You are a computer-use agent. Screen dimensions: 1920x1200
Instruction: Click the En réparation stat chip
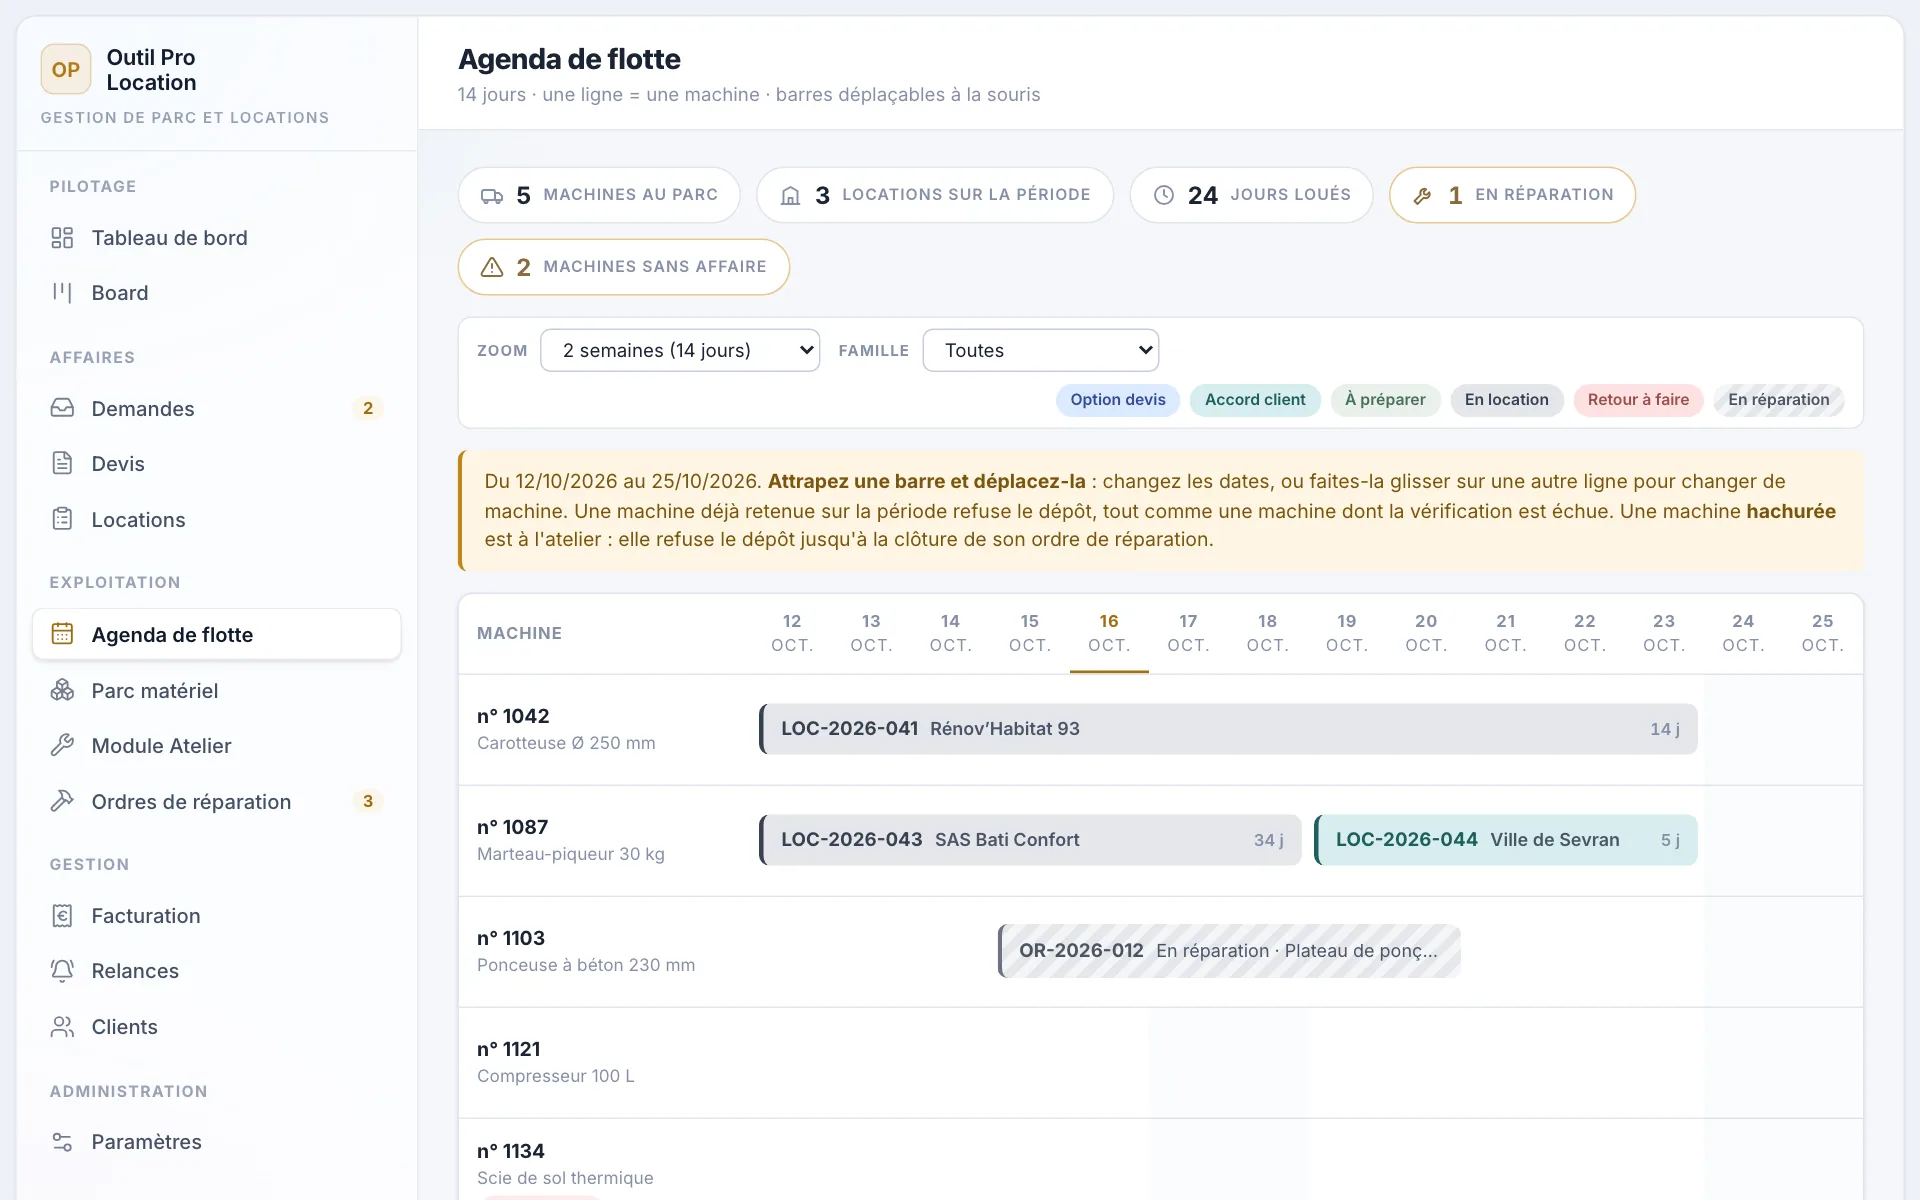tap(1512, 195)
